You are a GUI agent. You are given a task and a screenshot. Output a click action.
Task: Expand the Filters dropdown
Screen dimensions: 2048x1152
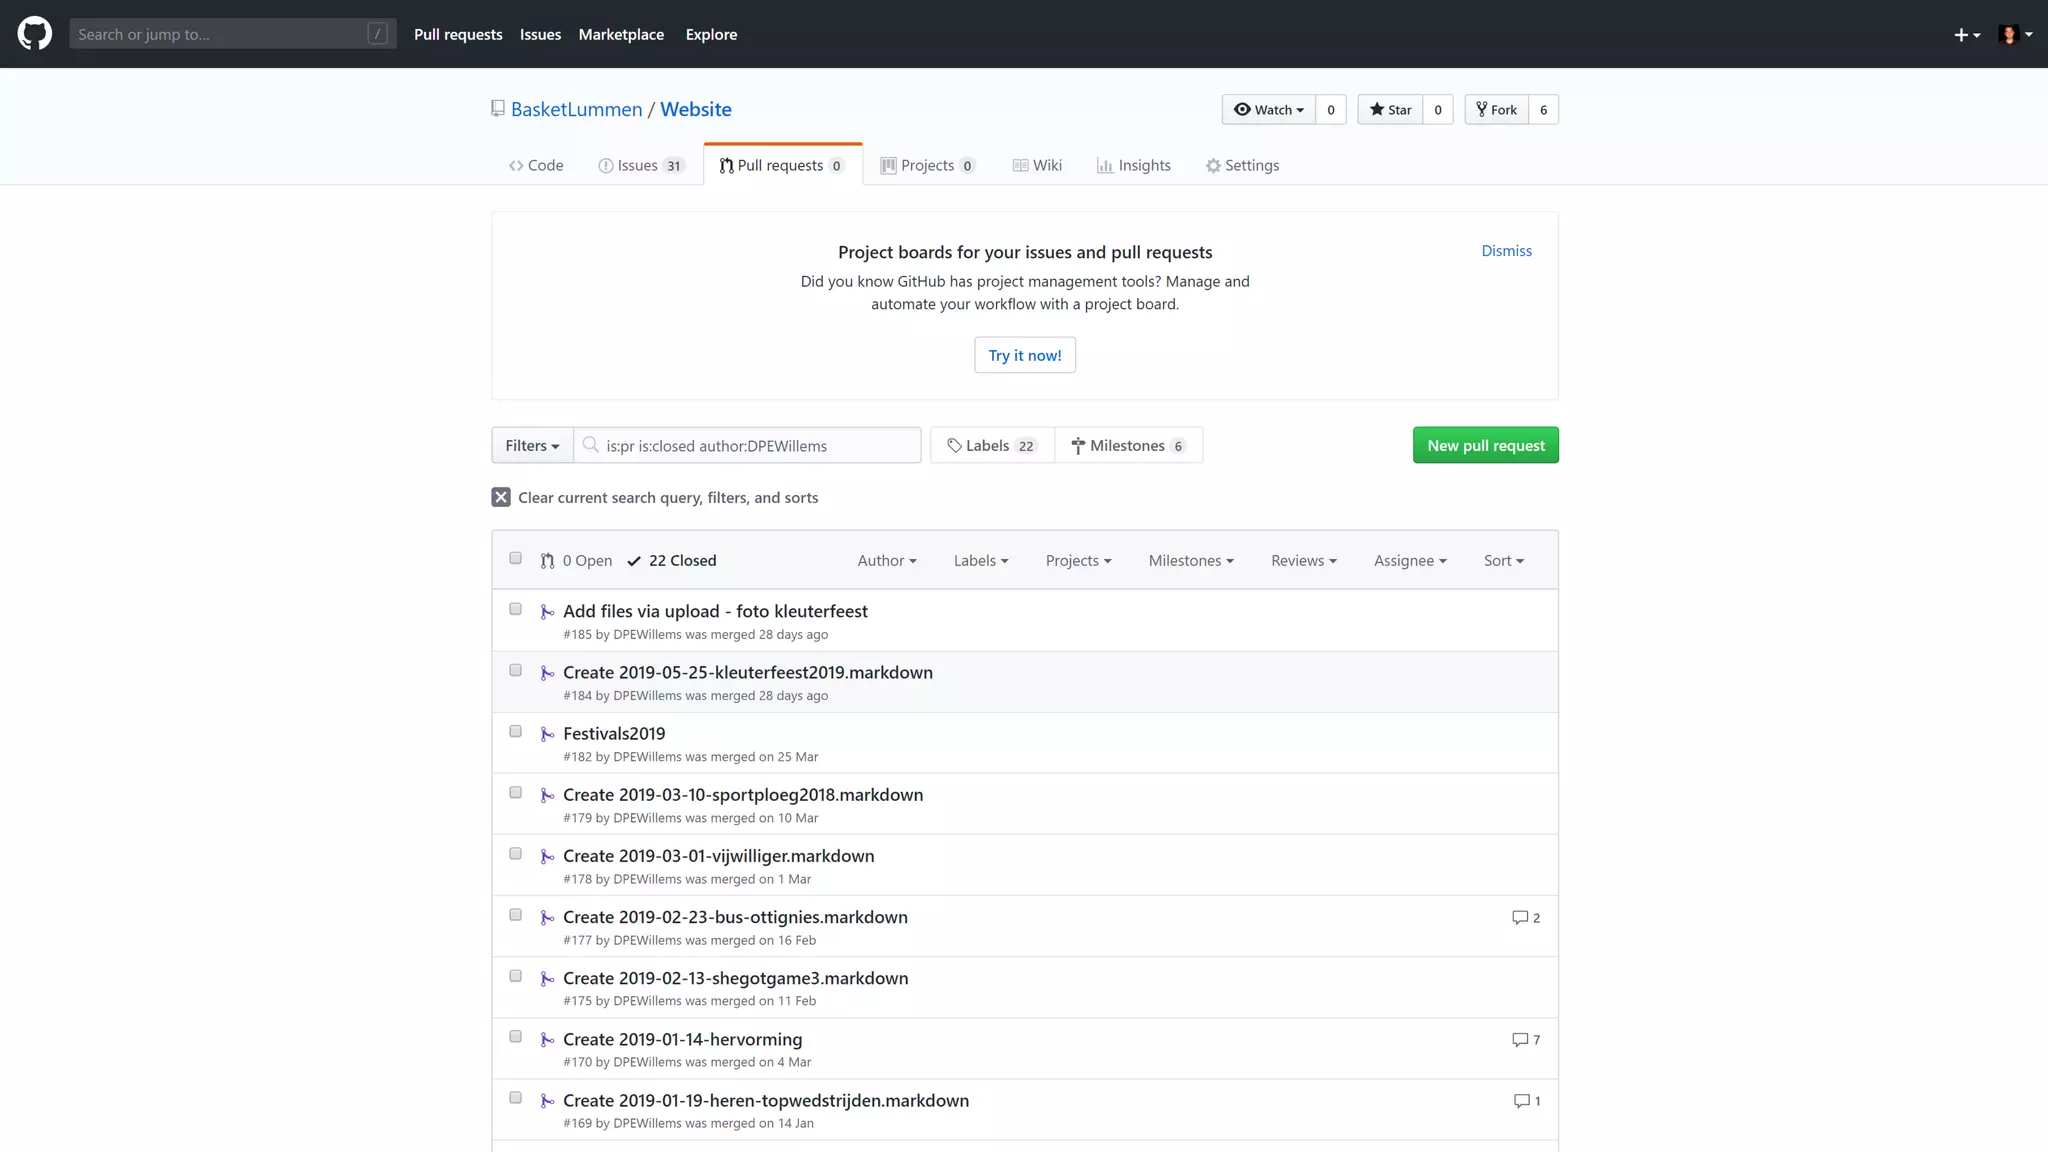(532, 445)
